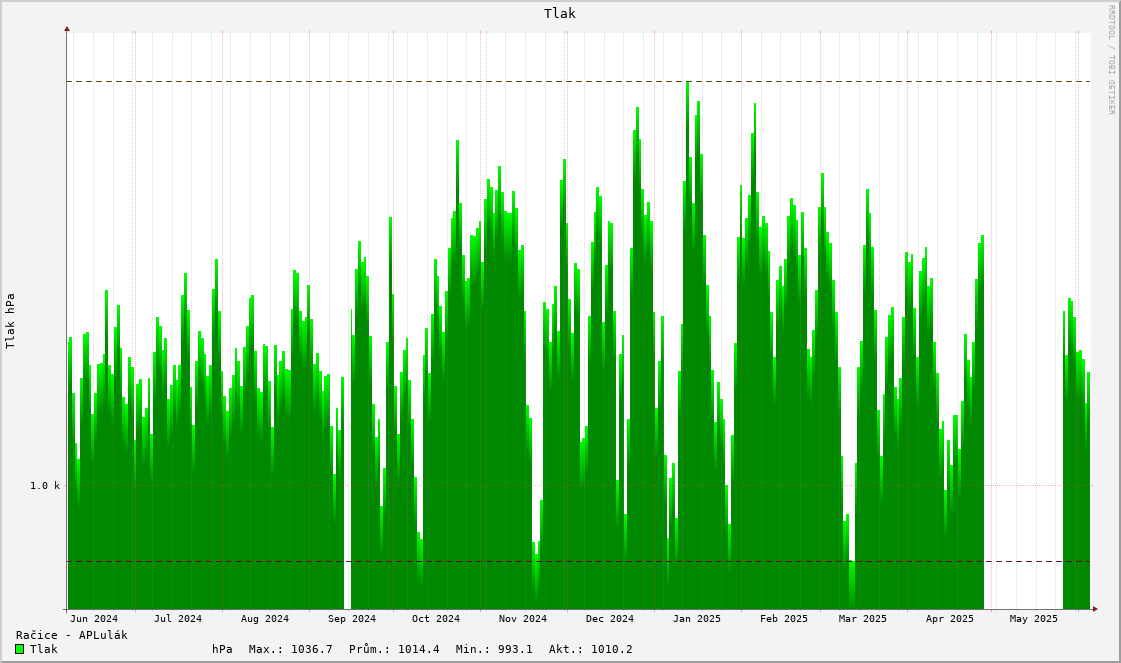Click the 'Oct 2024' x-axis label
Screen dimensions: 1121x663
(x=436, y=619)
